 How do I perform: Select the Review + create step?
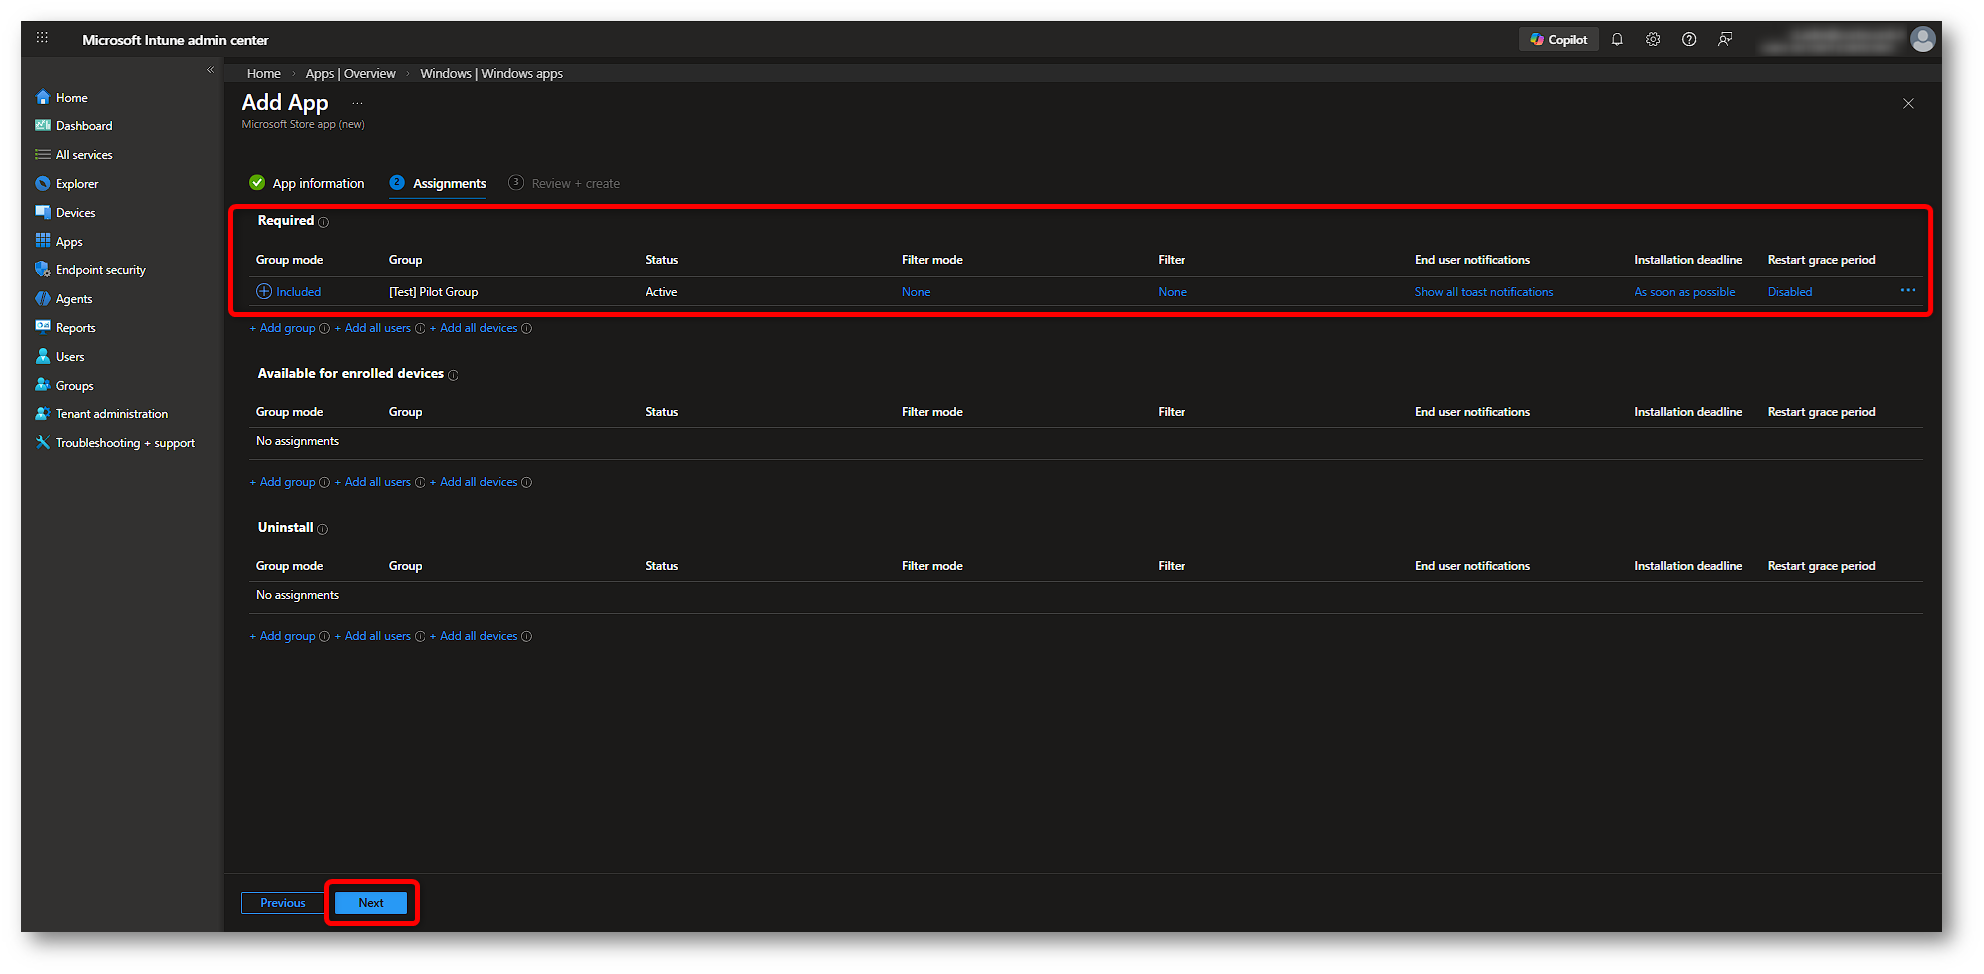[575, 184]
